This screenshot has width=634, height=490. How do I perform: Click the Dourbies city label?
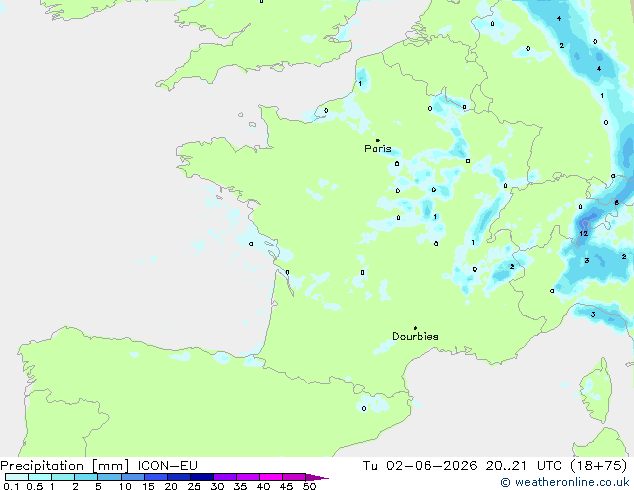(x=415, y=336)
